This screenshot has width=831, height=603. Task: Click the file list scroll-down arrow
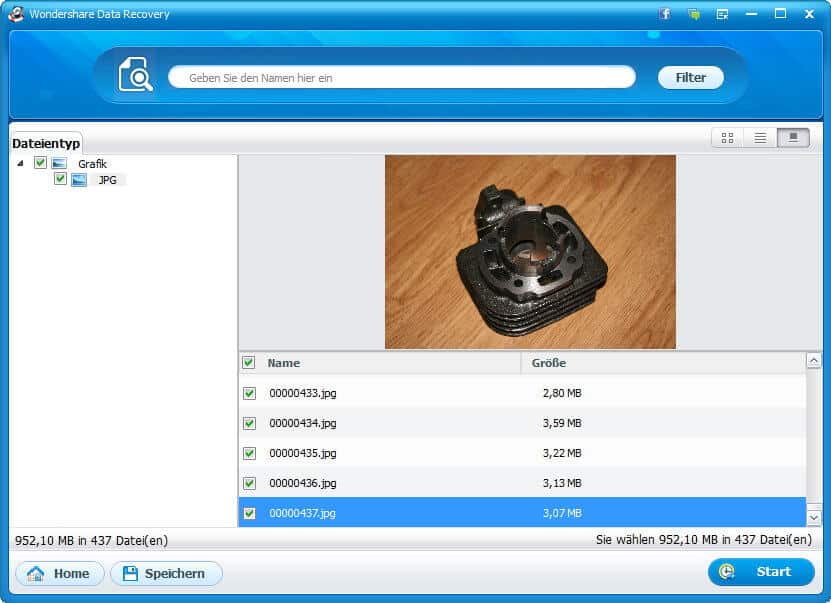coord(814,517)
